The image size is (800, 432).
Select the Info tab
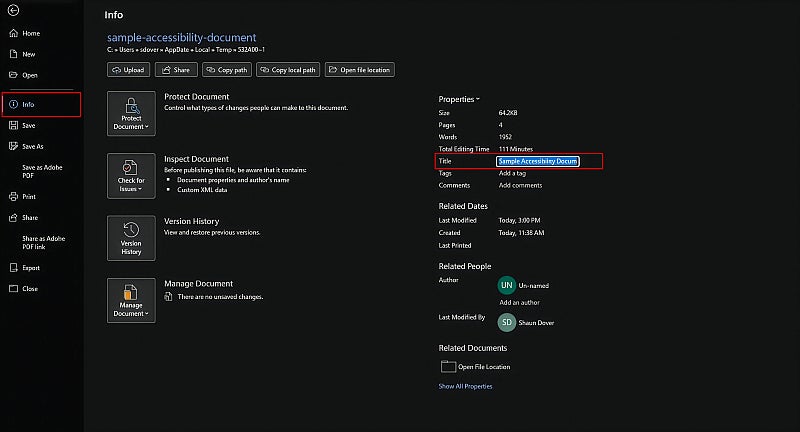point(41,104)
